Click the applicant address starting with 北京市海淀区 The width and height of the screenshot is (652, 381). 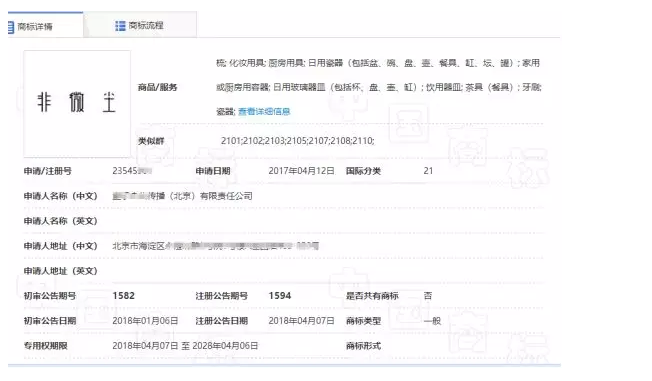[x=215, y=246]
